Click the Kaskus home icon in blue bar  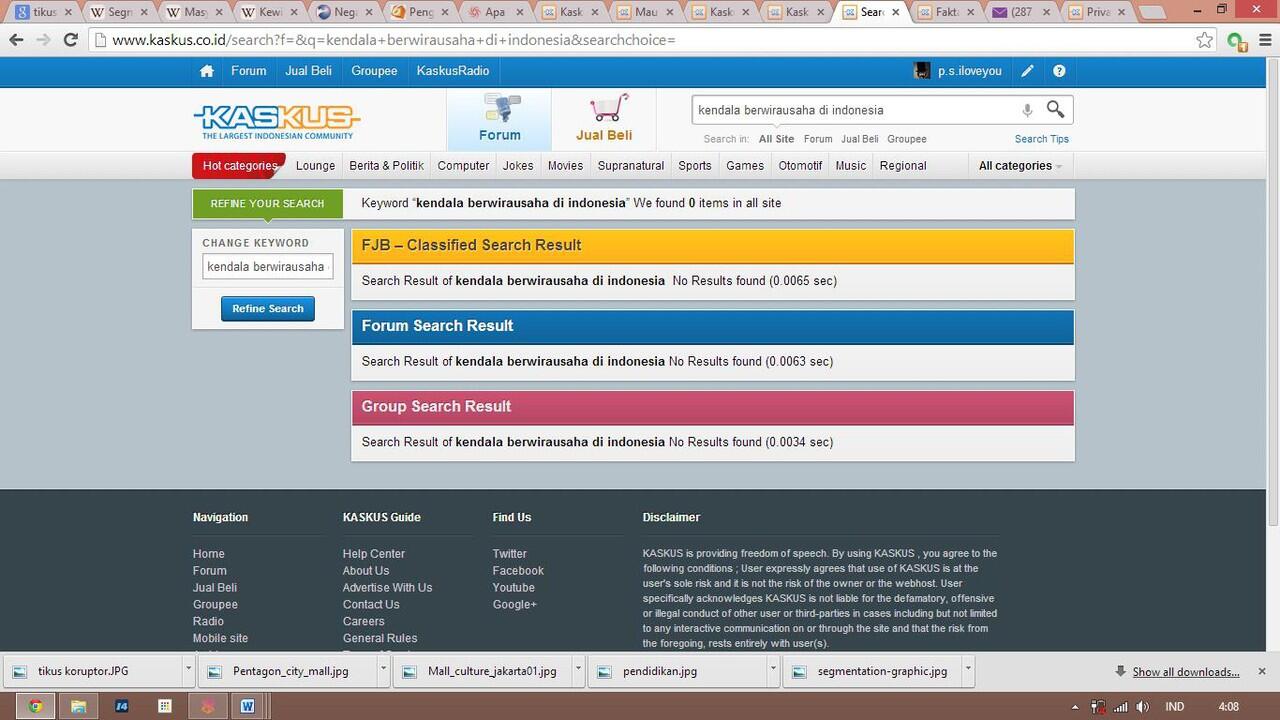(x=207, y=71)
